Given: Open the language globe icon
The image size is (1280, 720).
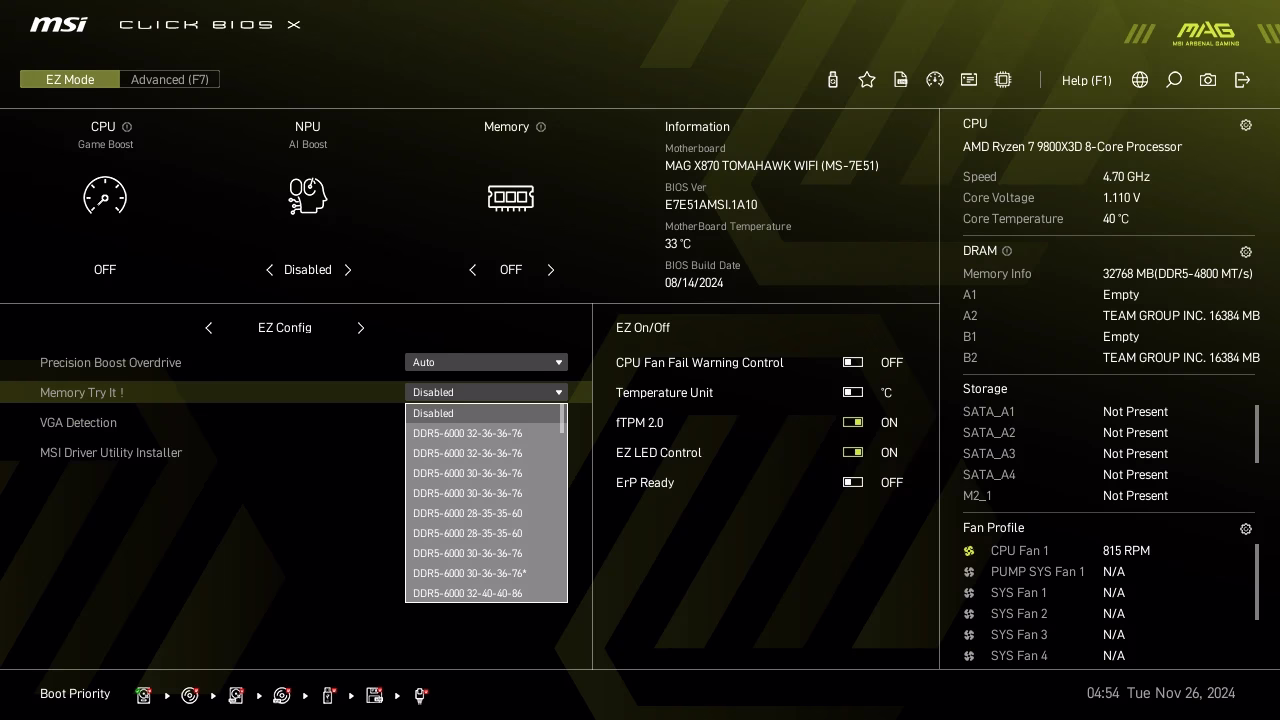Looking at the screenshot, I should [1140, 80].
